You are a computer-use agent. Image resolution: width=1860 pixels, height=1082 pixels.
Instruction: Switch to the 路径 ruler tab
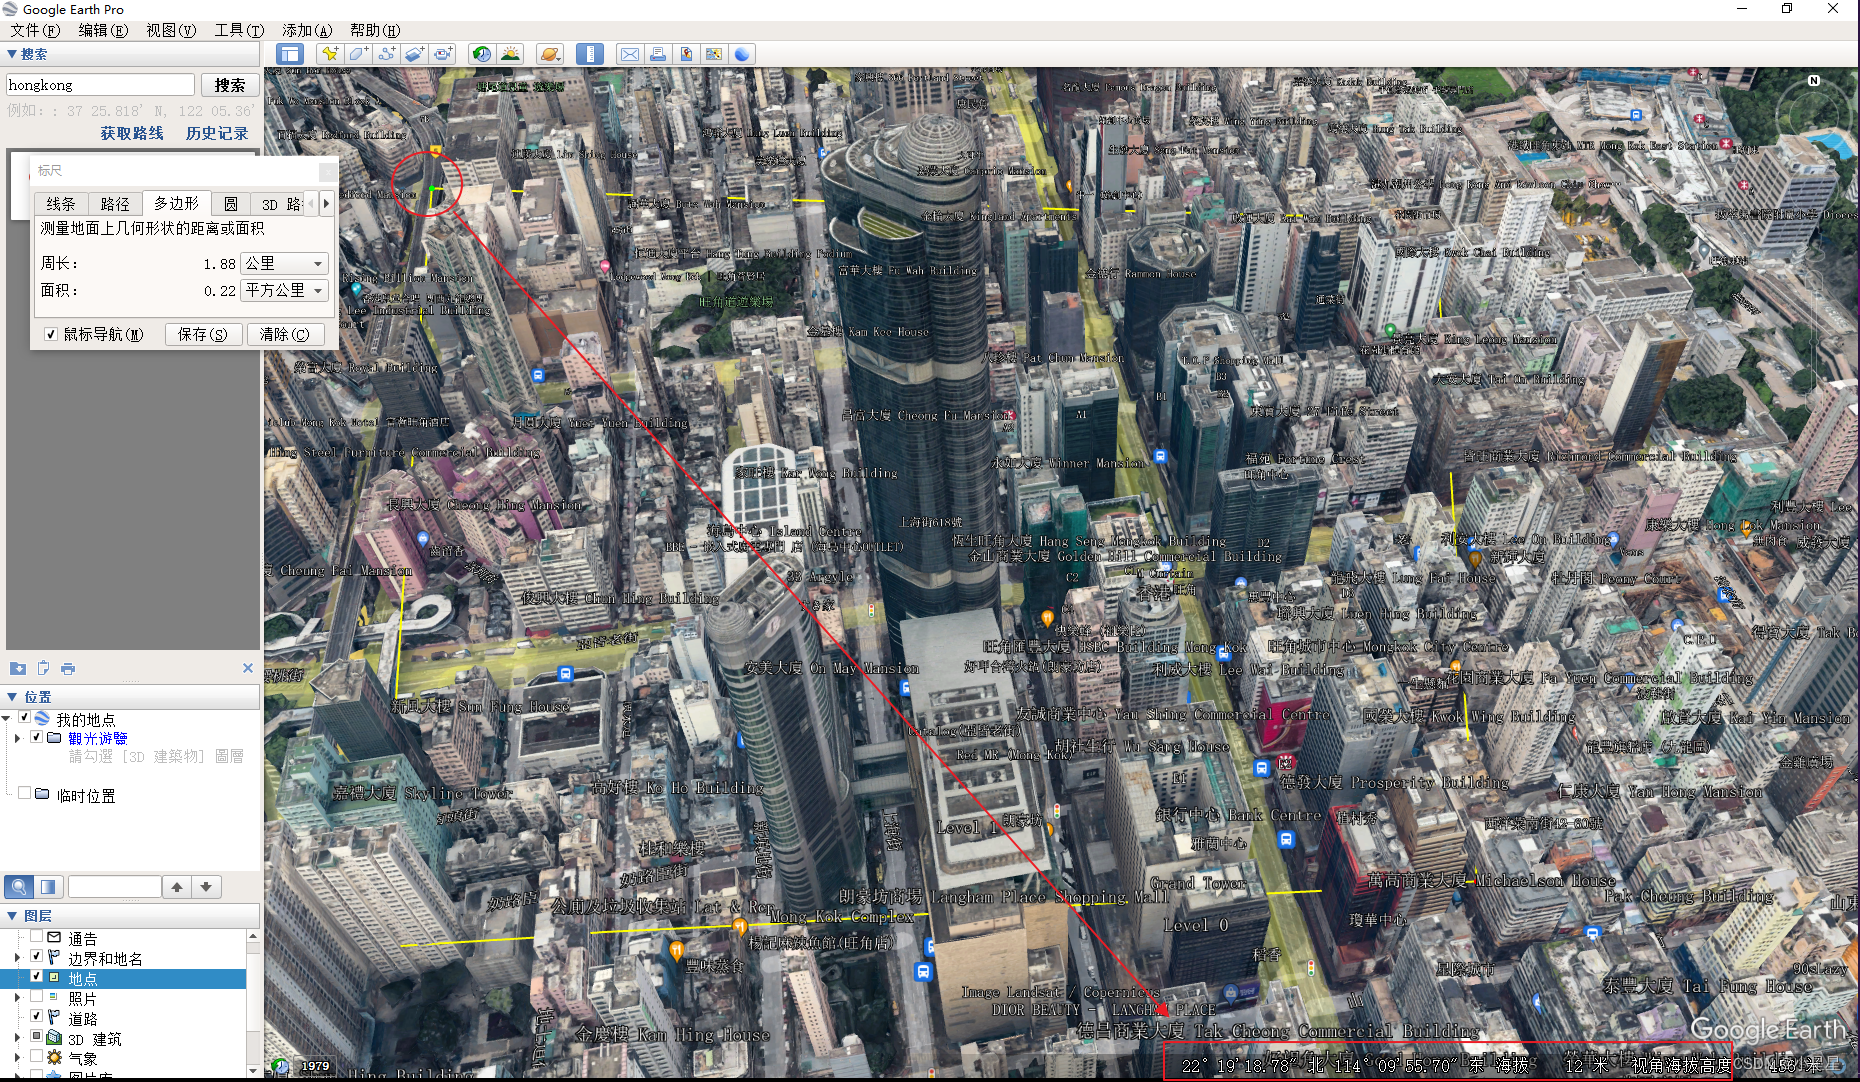coord(115,204)
